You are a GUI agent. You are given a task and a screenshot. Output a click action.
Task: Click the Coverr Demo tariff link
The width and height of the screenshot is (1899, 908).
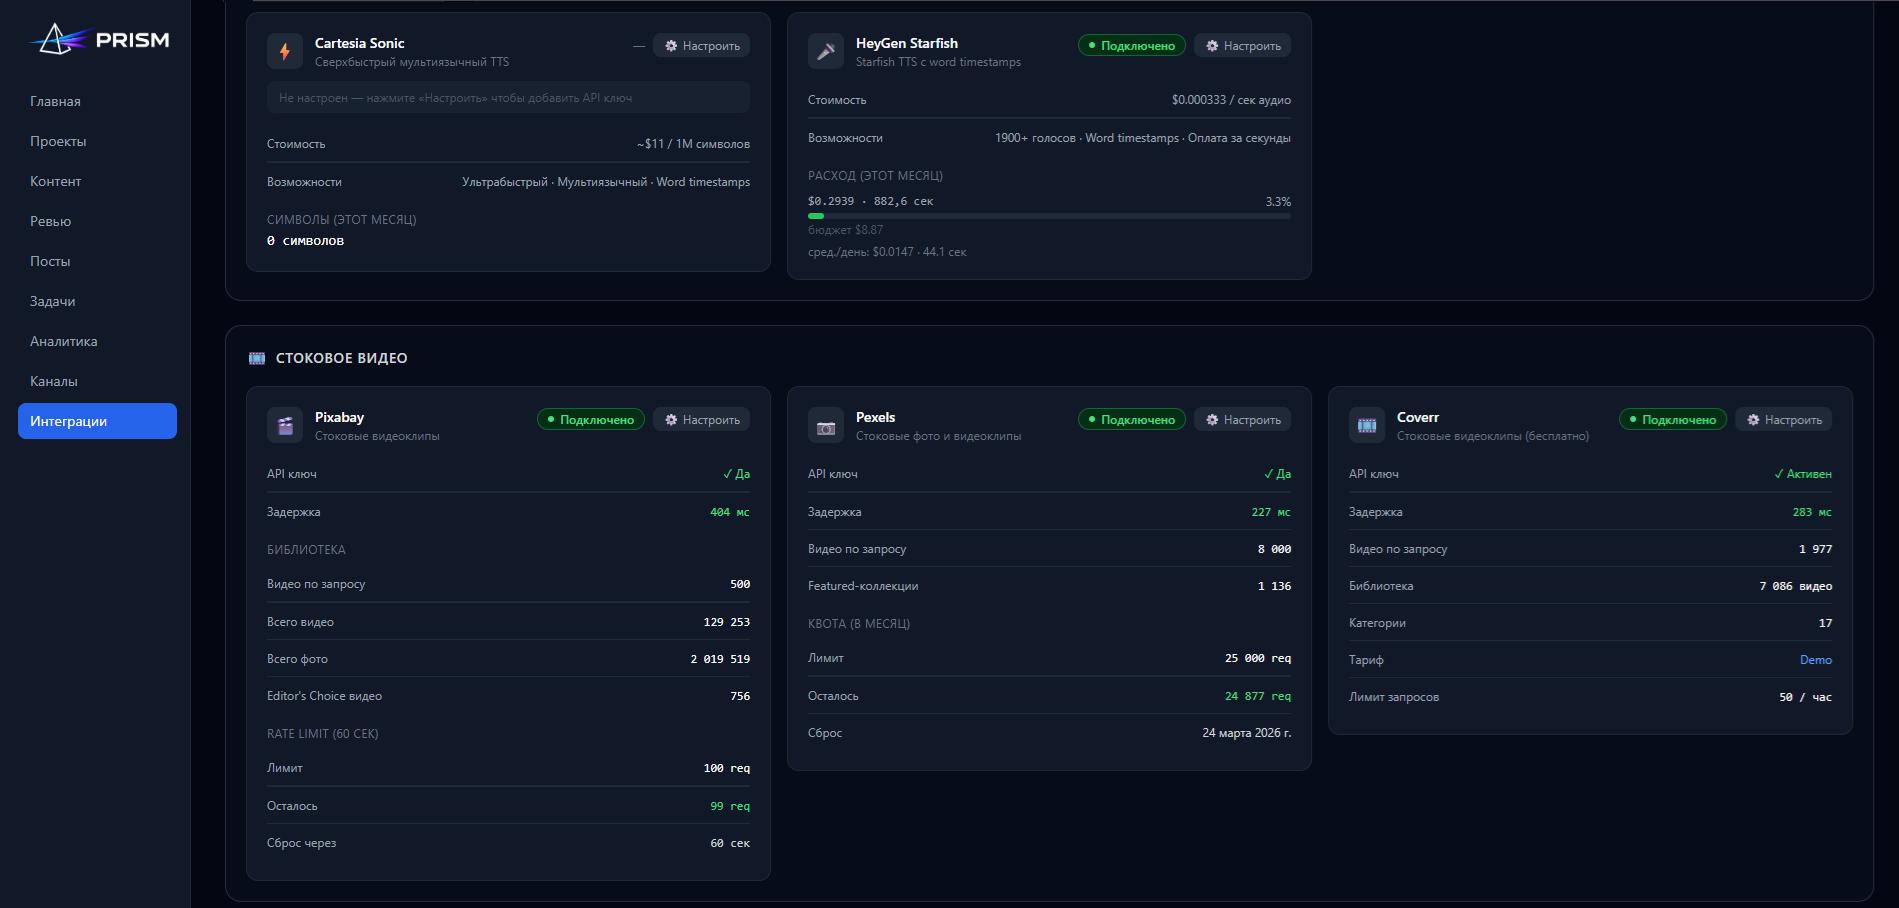pyautogui.click(x=1815, y=660)
